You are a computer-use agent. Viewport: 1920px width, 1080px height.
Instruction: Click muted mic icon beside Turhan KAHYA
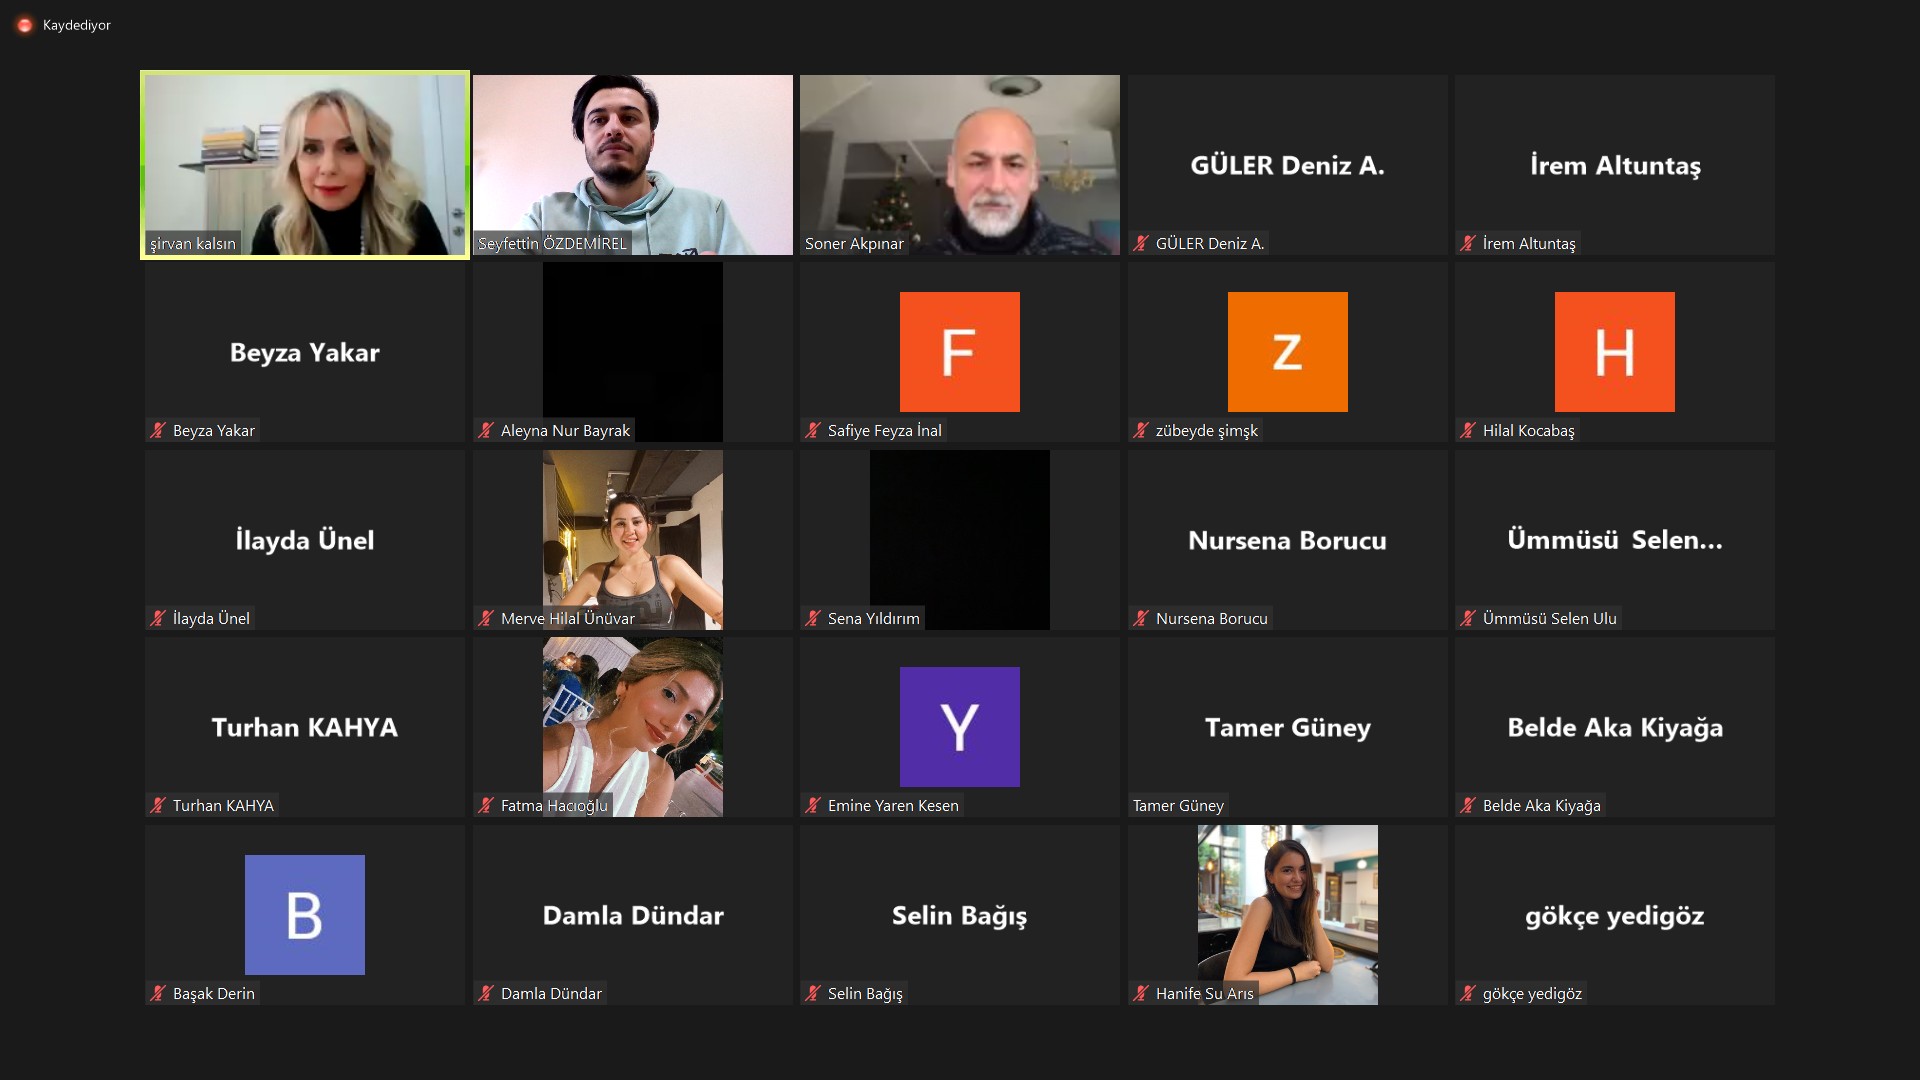(x=158, y=805)
